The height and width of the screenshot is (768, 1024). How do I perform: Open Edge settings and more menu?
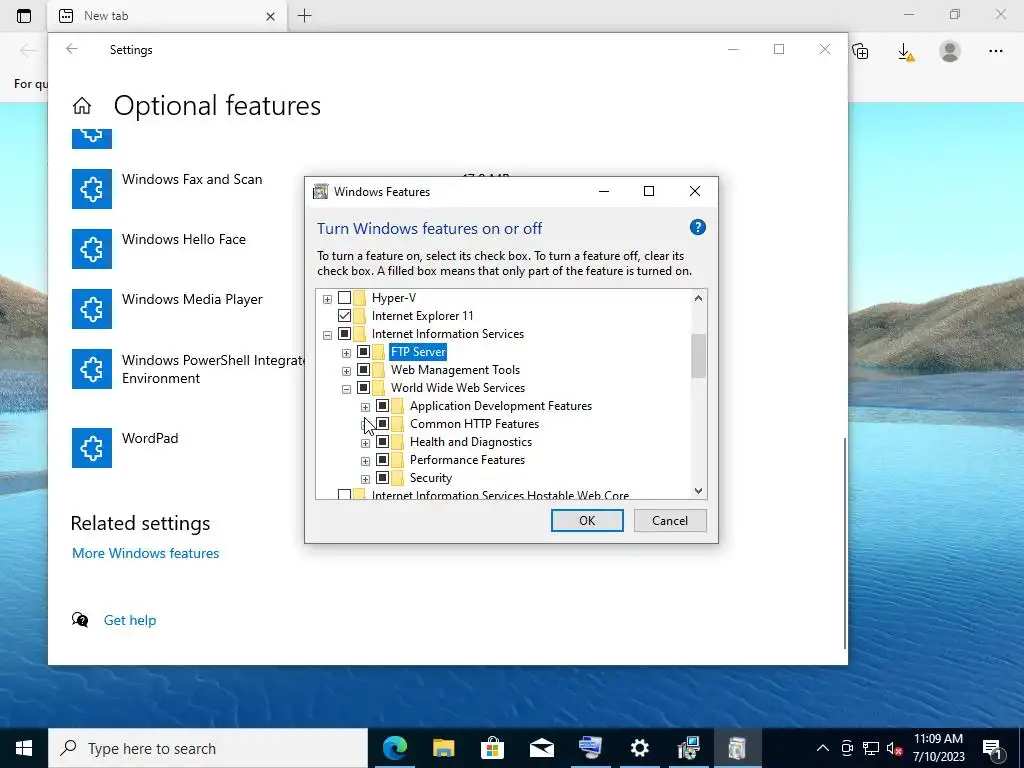995,51
